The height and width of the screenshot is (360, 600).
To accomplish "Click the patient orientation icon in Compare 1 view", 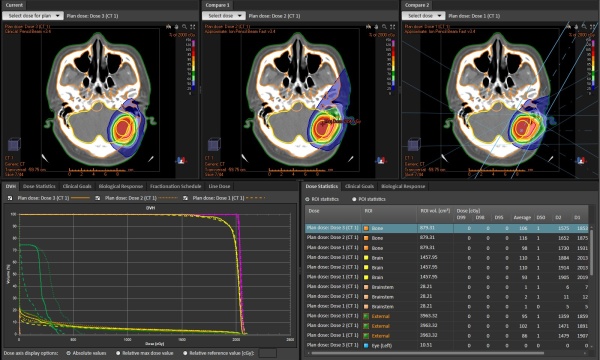I will coord(380,160).
